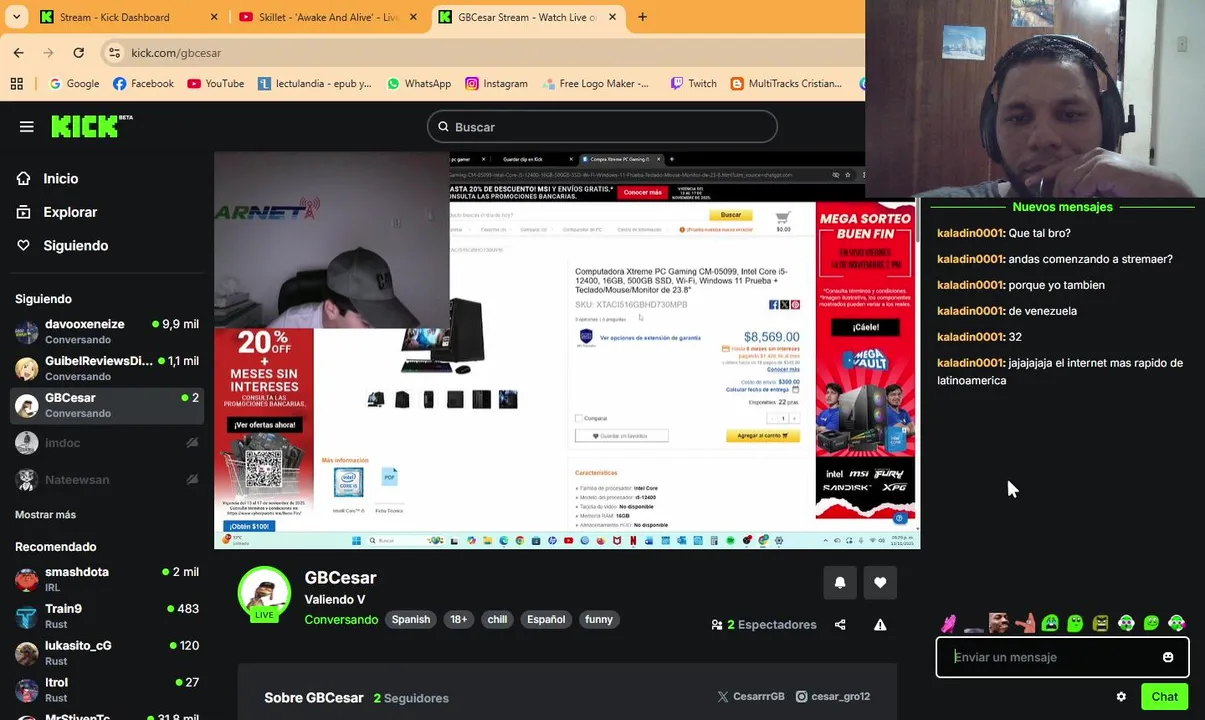
Task: Open the tab search dropdown arrow
Action: pyautogui.click(x=16, y=17)
